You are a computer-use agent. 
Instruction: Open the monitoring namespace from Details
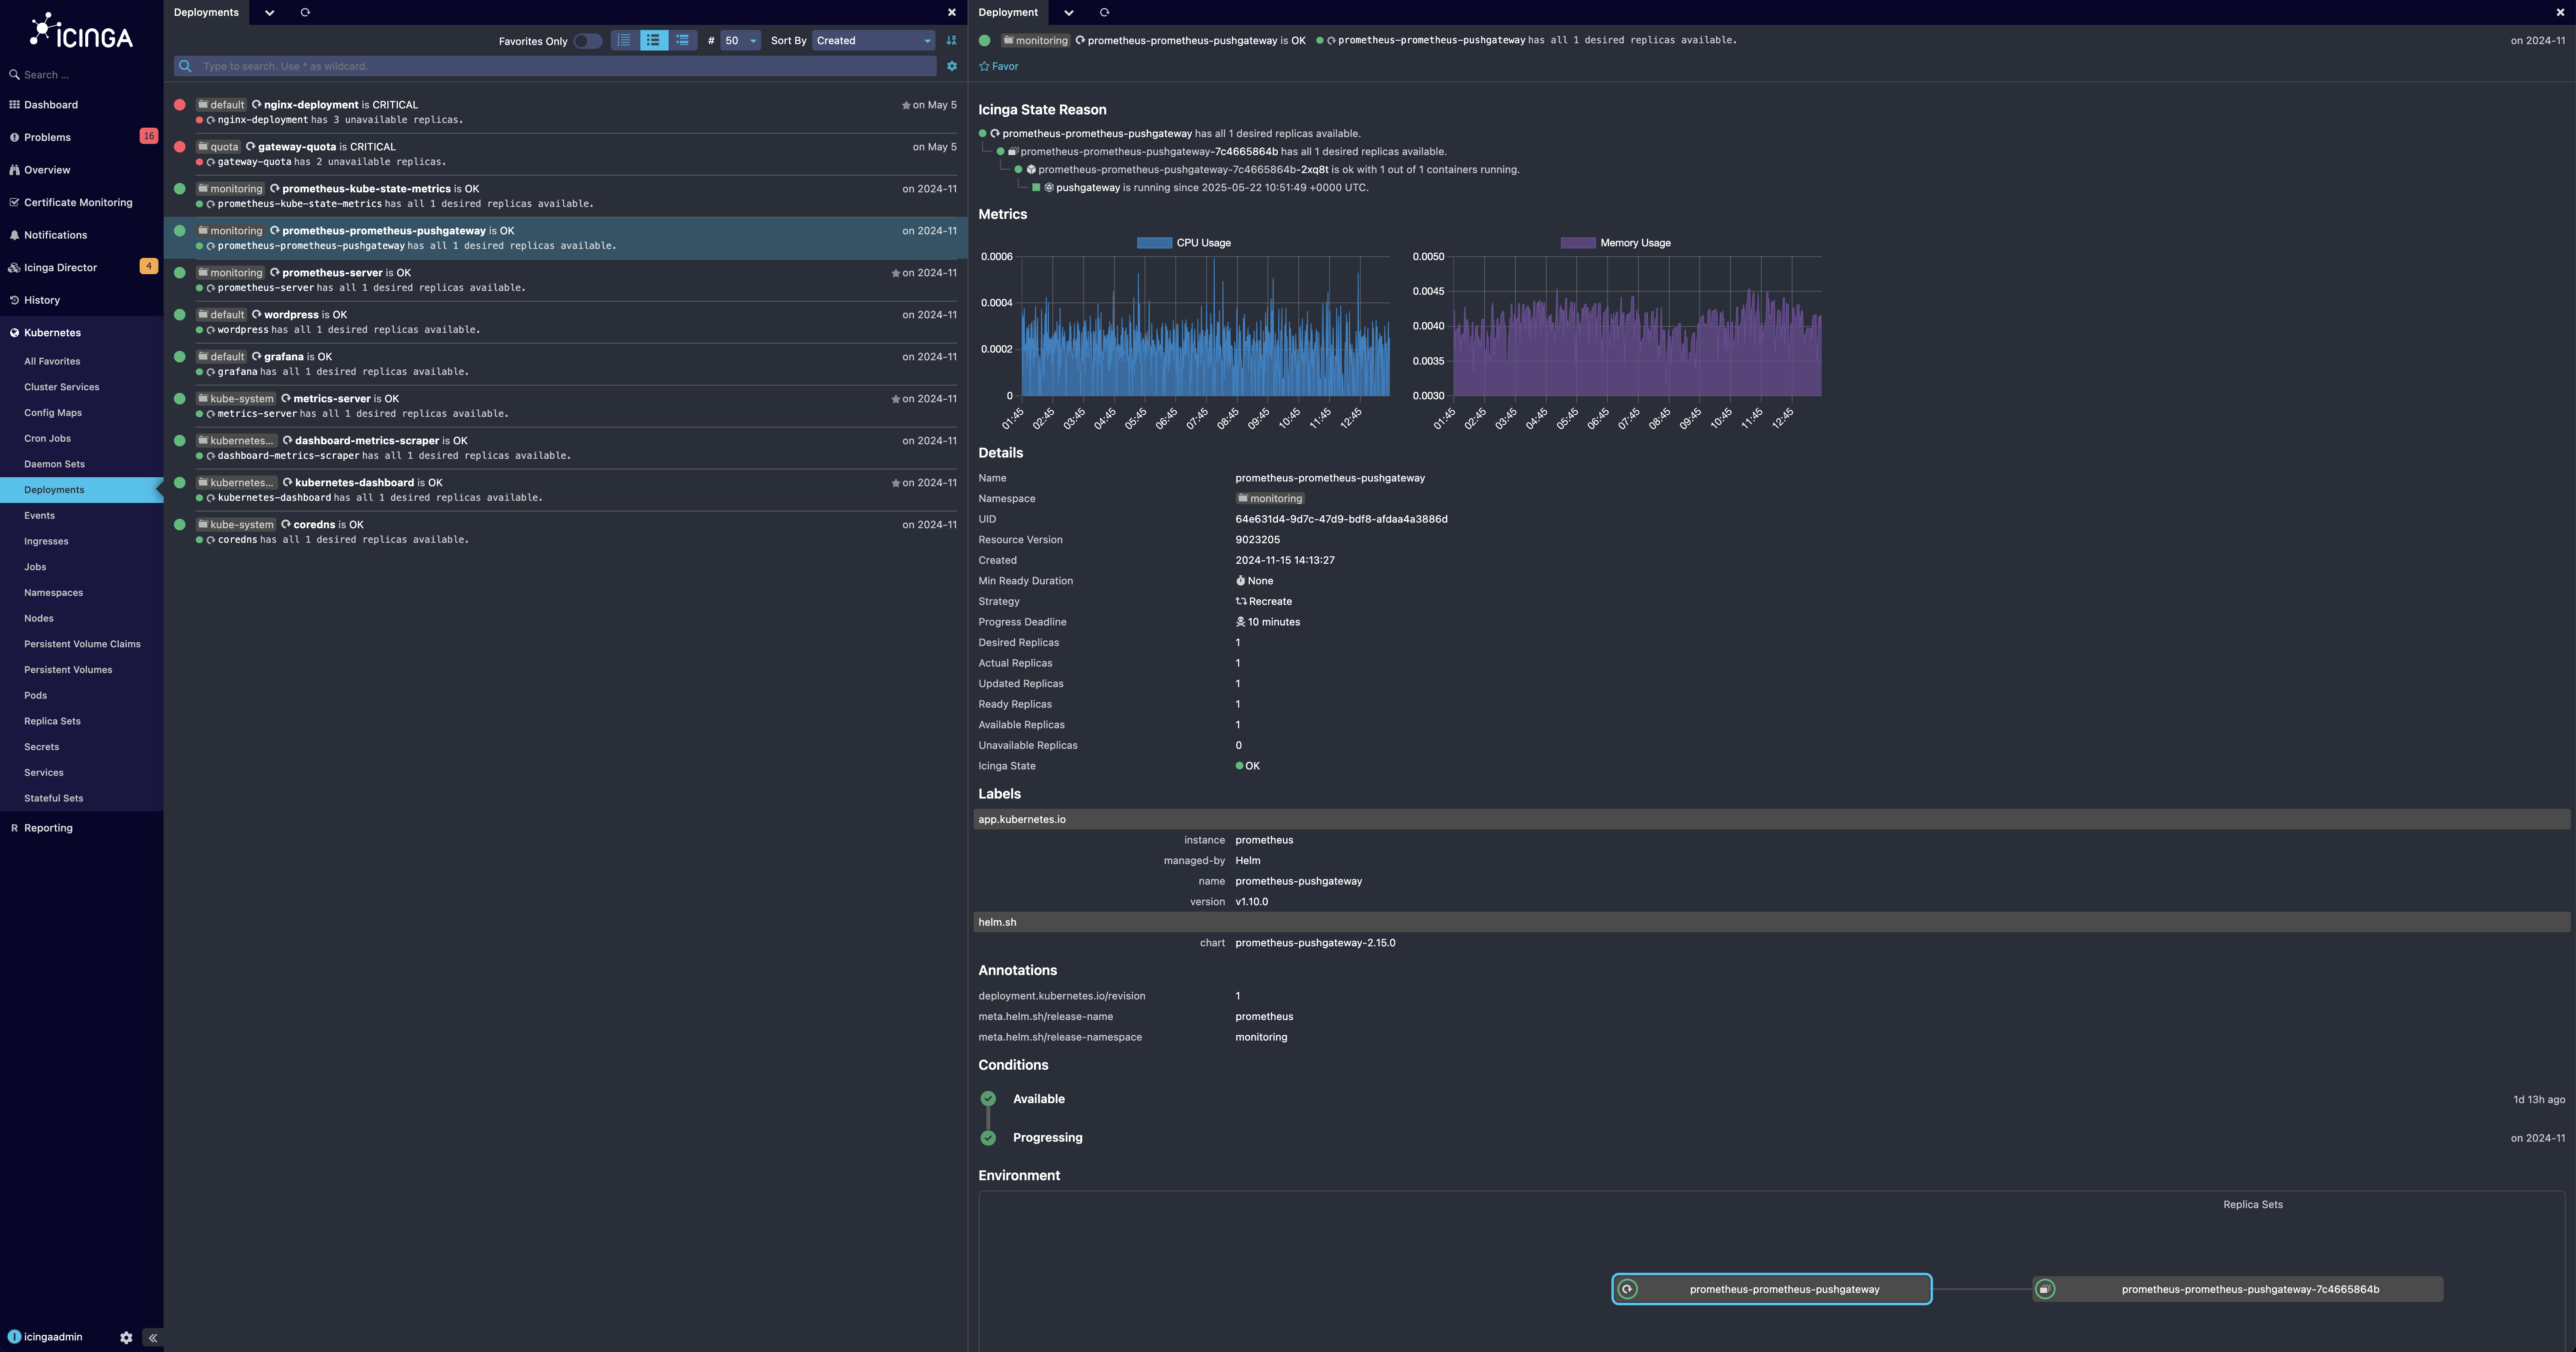(1270, 498)
